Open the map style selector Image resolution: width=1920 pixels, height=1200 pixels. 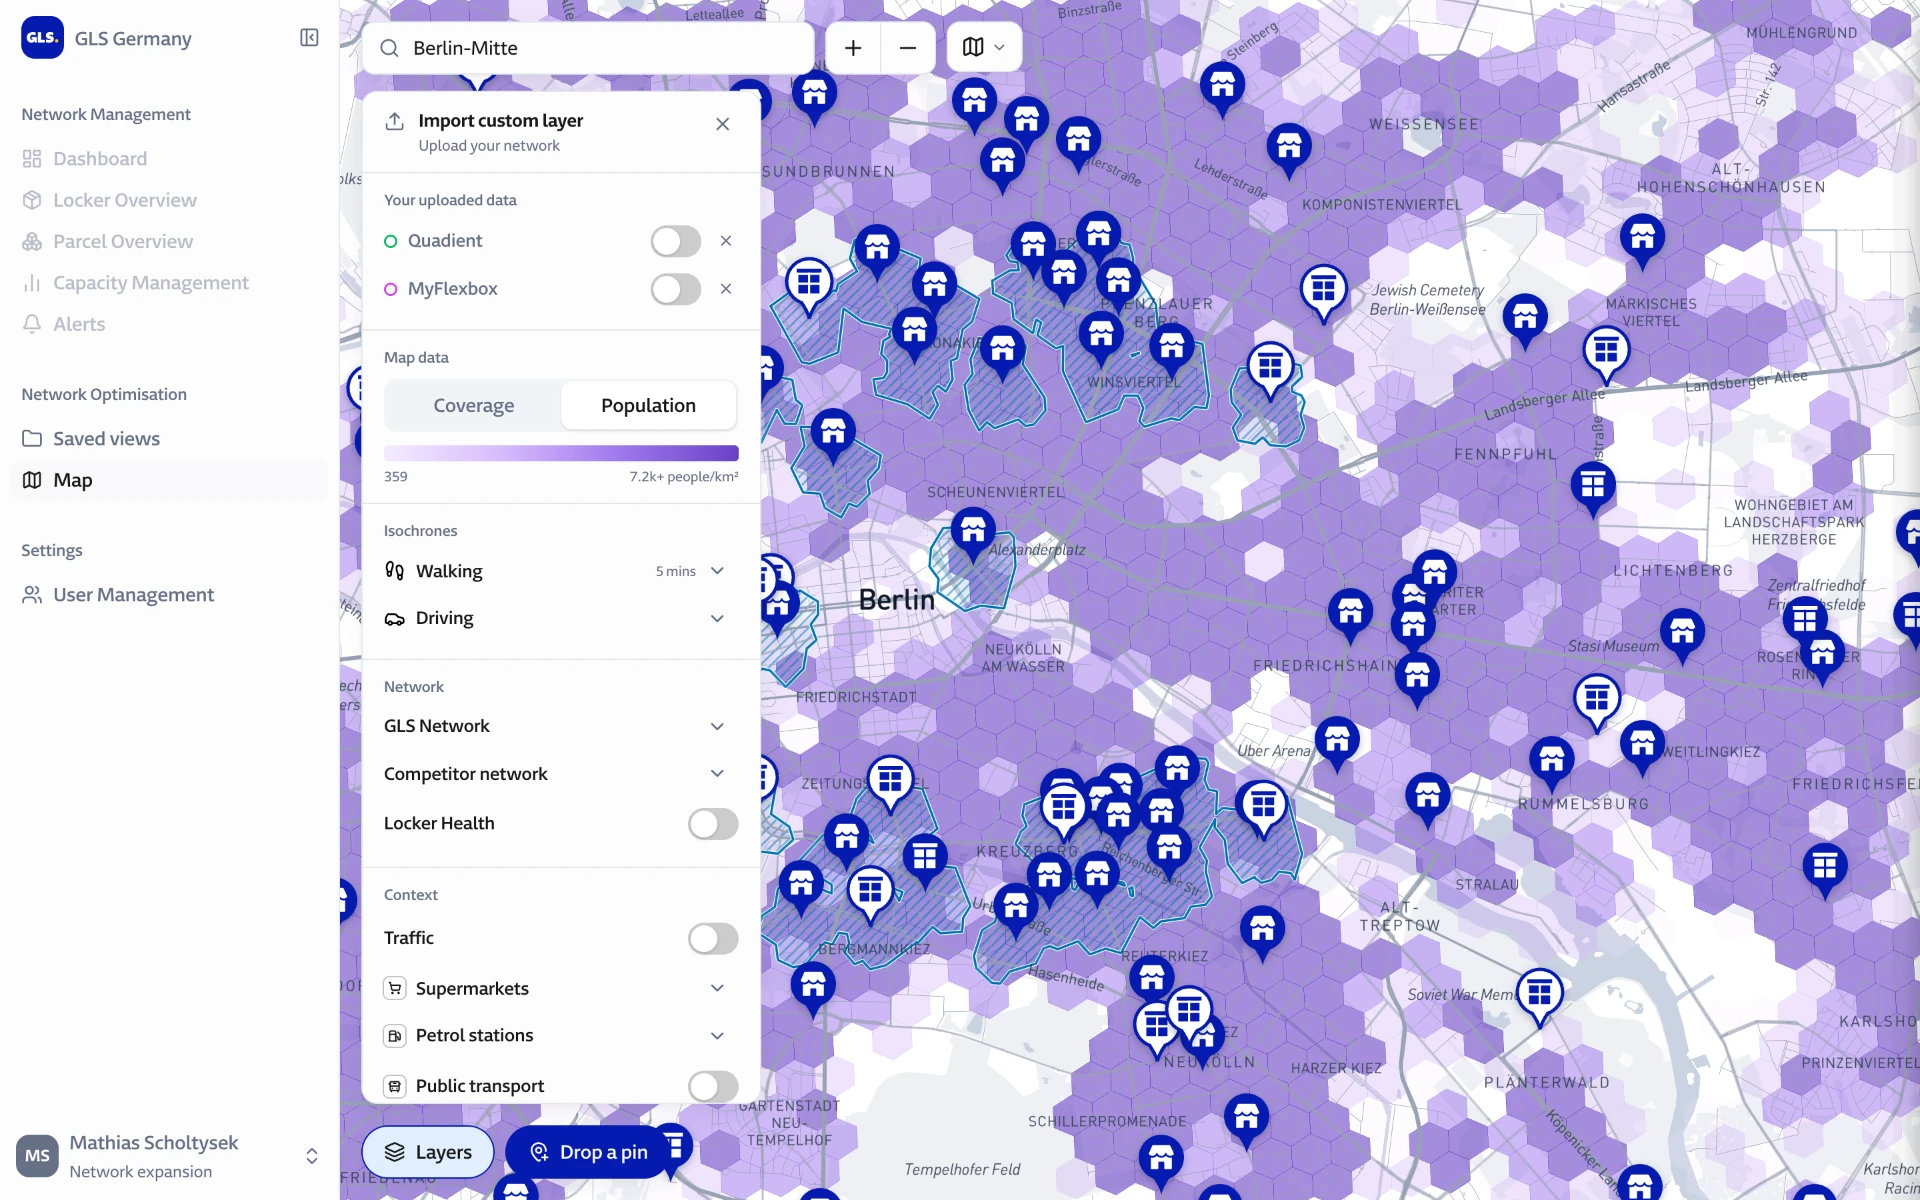(984, 47)
